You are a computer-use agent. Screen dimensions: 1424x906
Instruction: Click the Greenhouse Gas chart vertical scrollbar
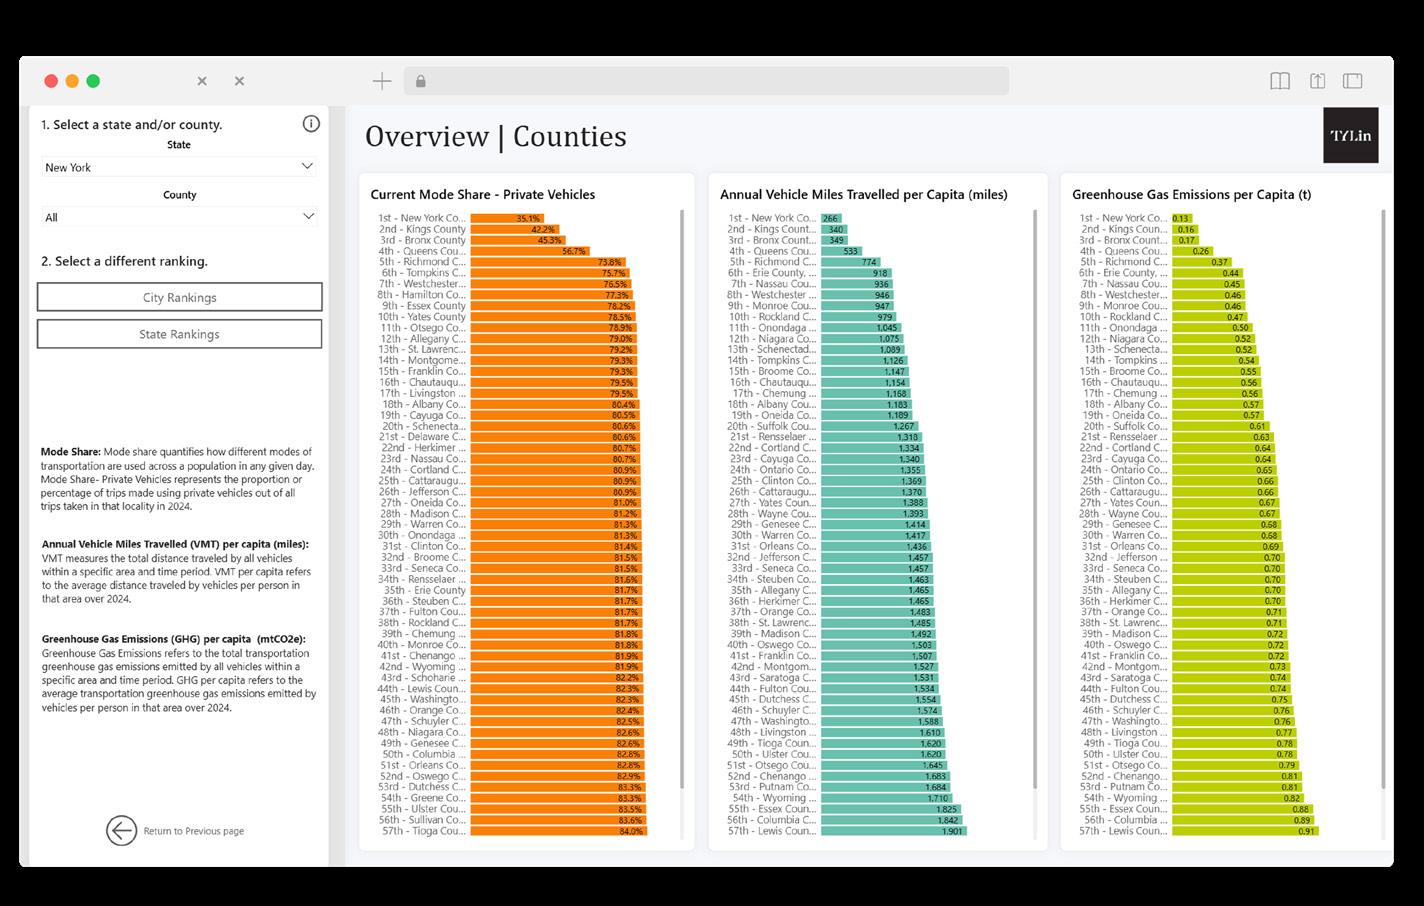tap(1383, 500)
